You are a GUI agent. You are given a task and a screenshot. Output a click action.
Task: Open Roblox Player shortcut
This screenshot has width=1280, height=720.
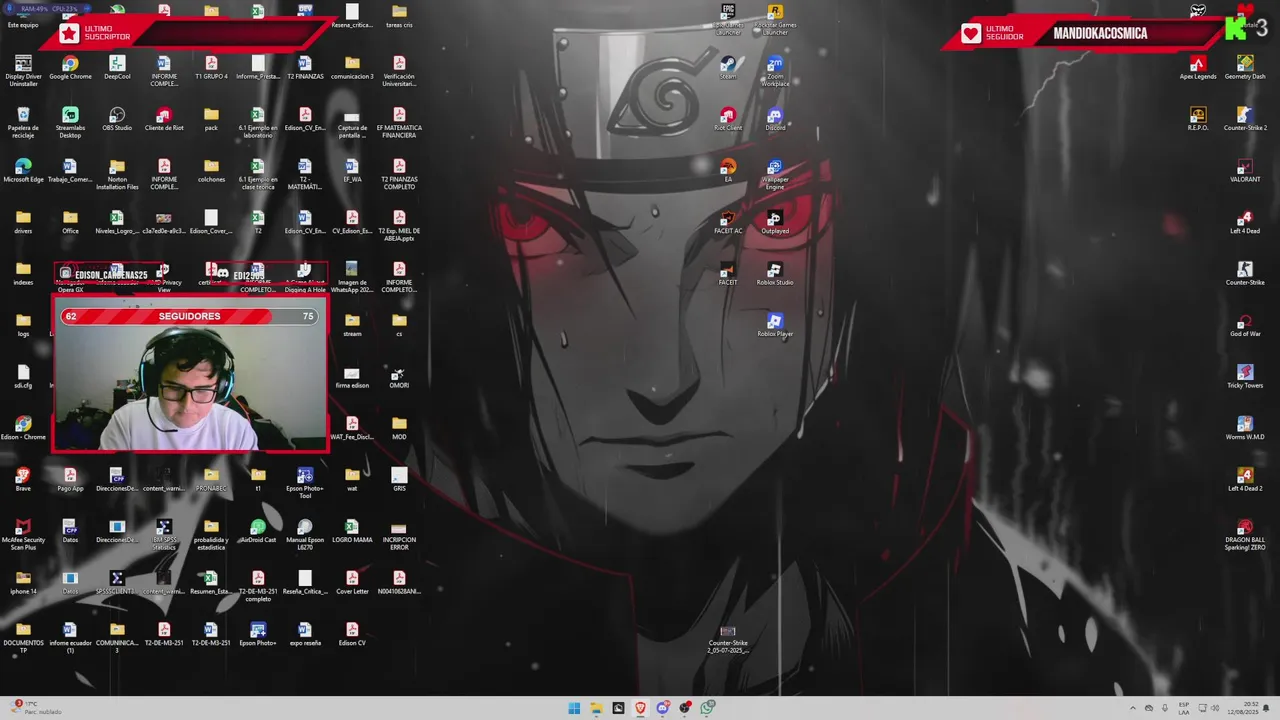click(775, 325)
